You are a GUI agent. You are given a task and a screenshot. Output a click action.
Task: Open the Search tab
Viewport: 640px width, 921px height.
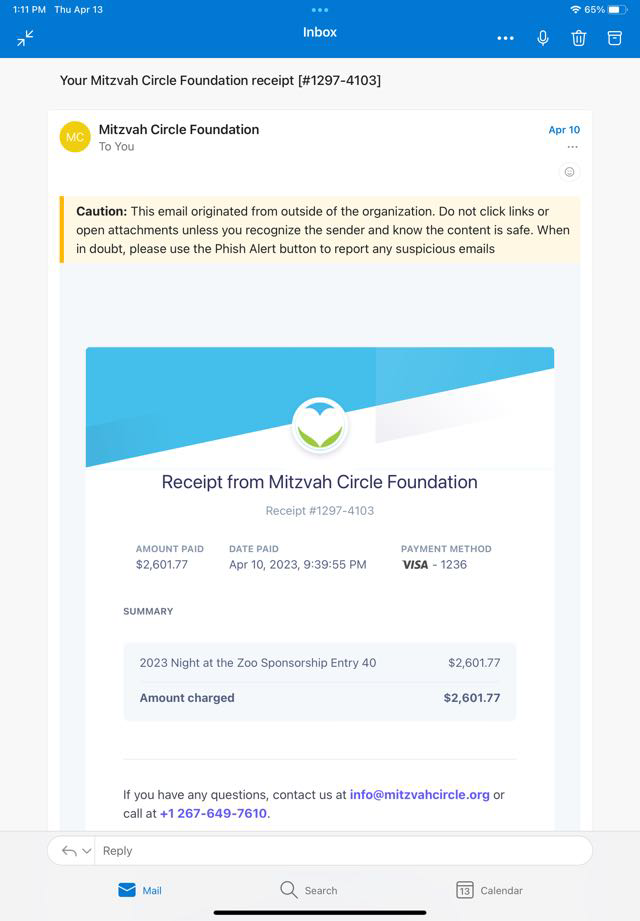pos(308,890)
